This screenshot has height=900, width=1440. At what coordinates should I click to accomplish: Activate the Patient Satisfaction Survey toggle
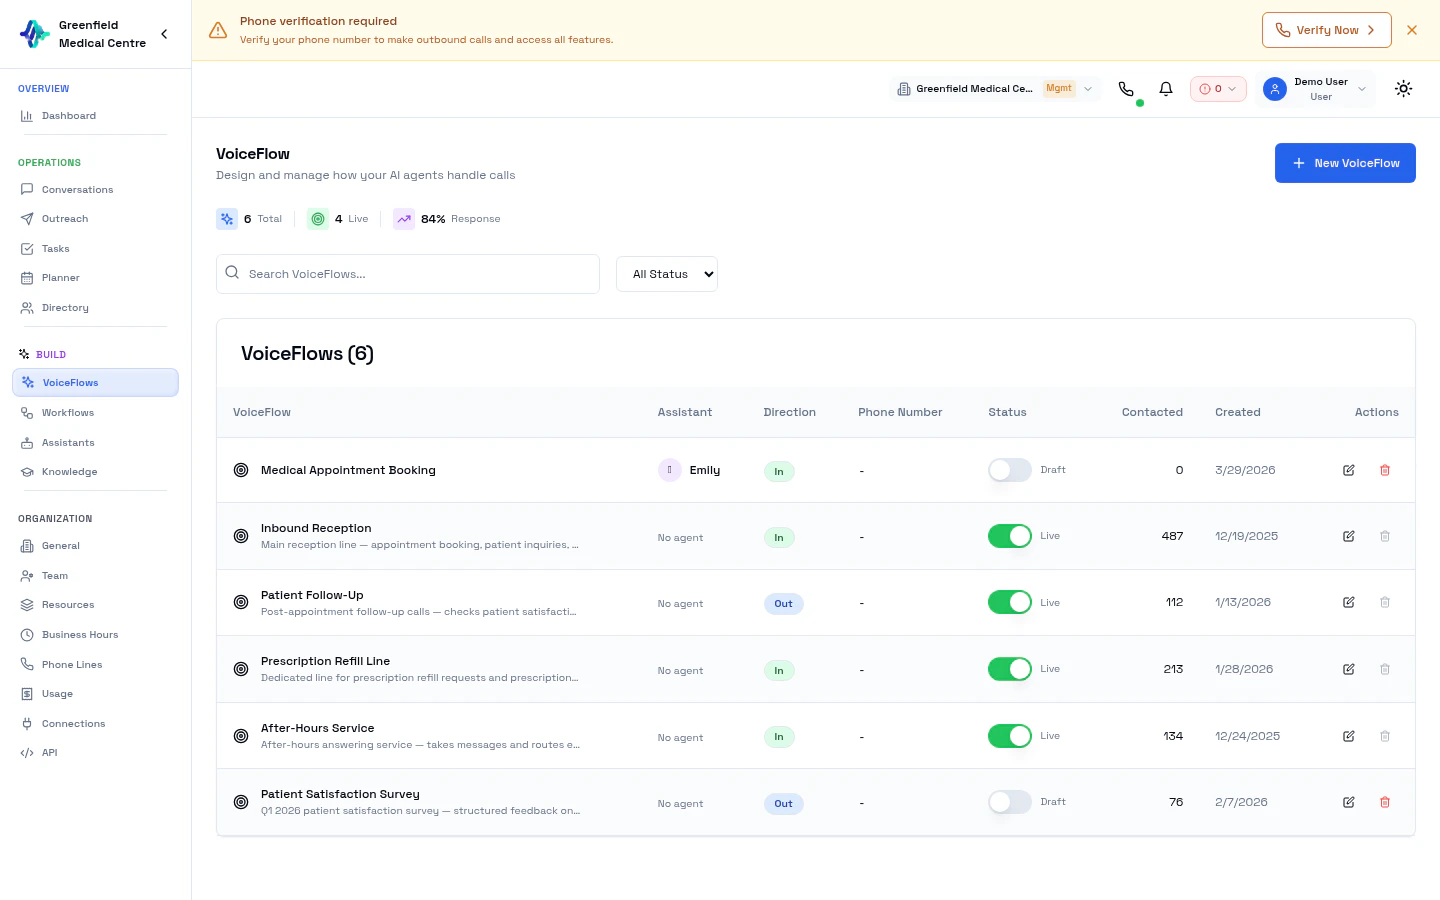tap(1009, 802)
